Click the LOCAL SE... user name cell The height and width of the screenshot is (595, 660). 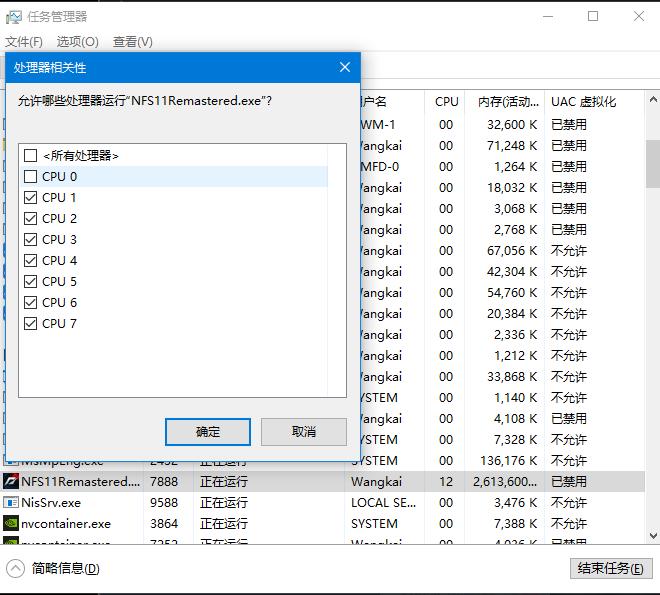[x=383, y=502]
